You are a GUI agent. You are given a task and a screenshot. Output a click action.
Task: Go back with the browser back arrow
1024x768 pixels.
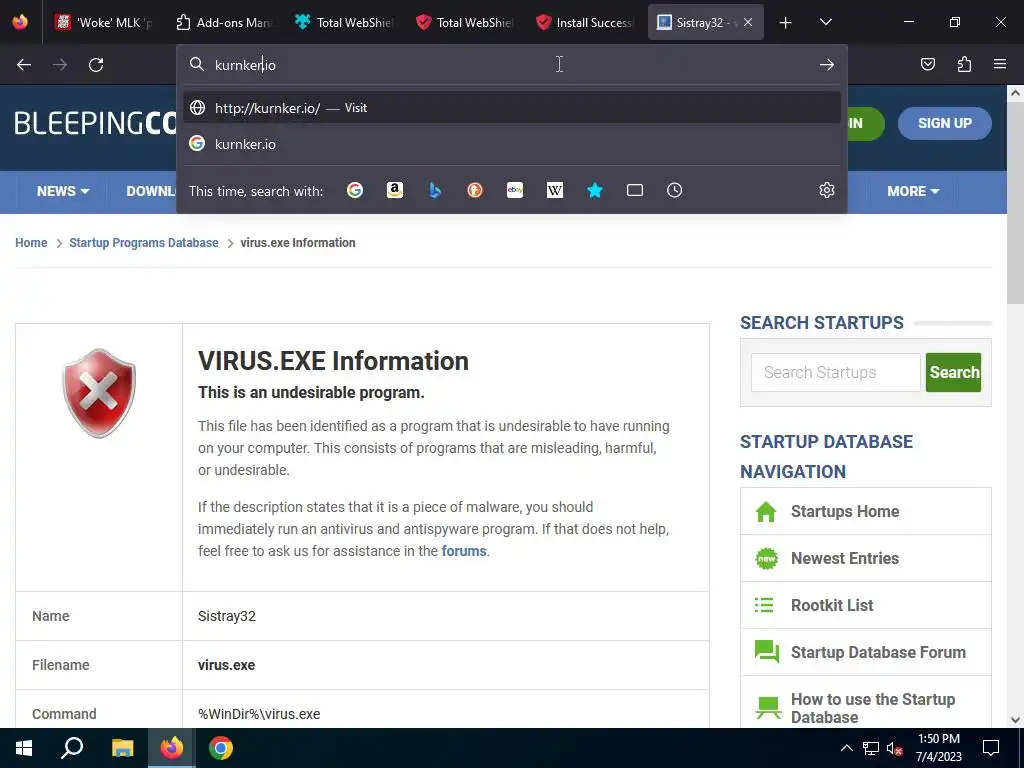pos(24,65)
